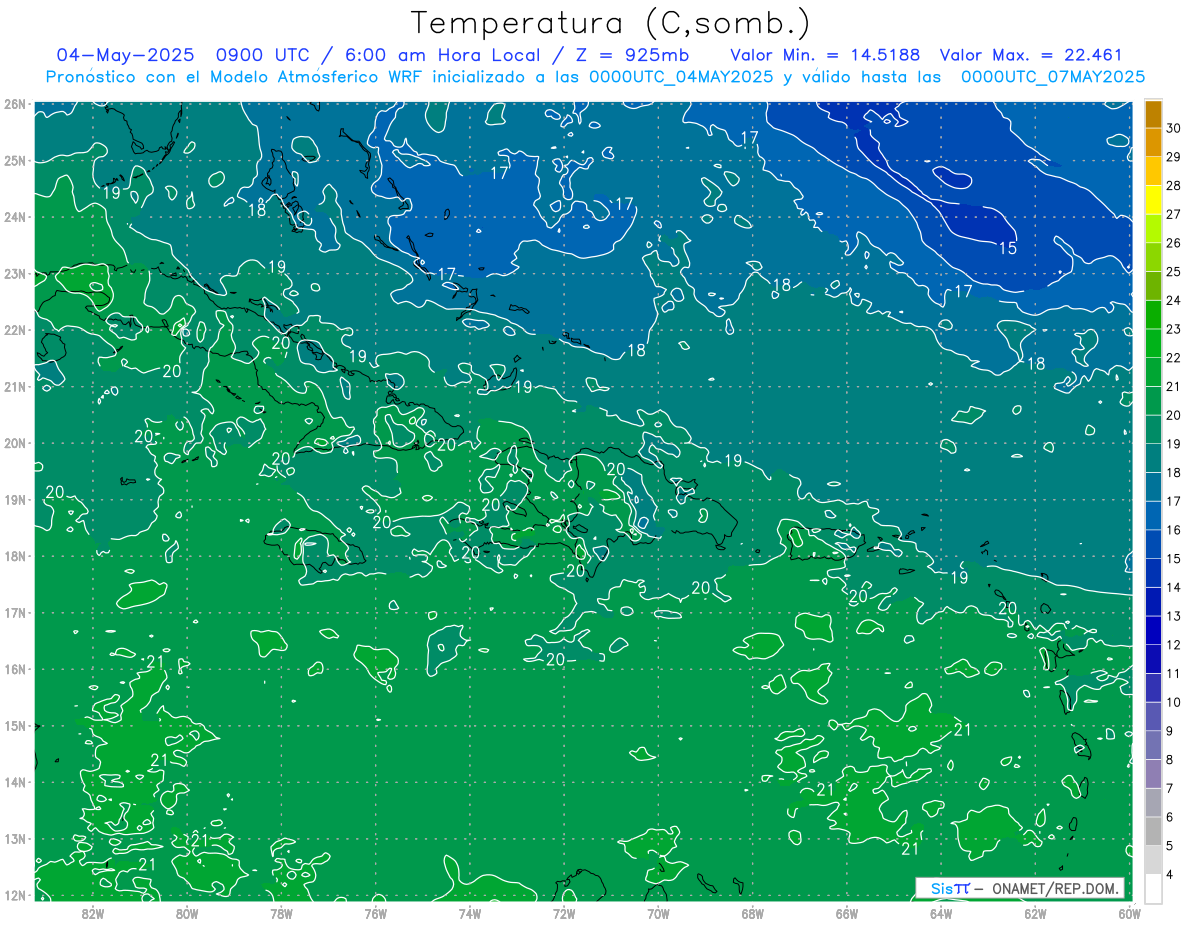Click the 12N latitude axis label
The height and width of the screenshot is (927, 1200).
click(14, 895)
